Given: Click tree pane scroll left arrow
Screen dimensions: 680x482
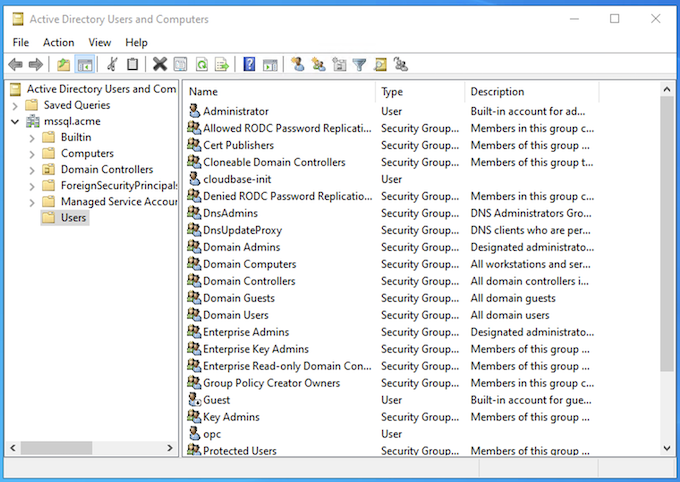Looking at the screenshot, I should tap(13, 448).
